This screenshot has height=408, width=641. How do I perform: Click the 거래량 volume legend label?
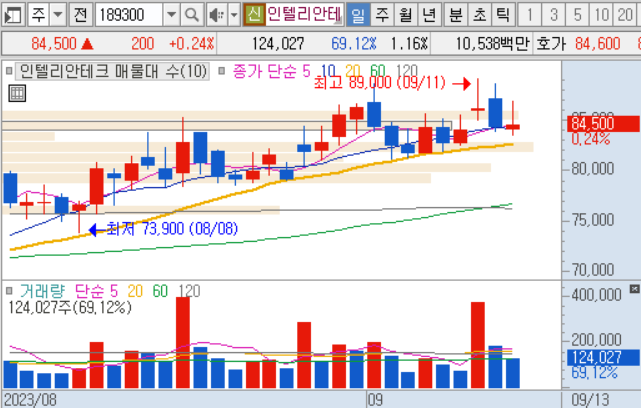pyautogui.click(x=42, y=291)
